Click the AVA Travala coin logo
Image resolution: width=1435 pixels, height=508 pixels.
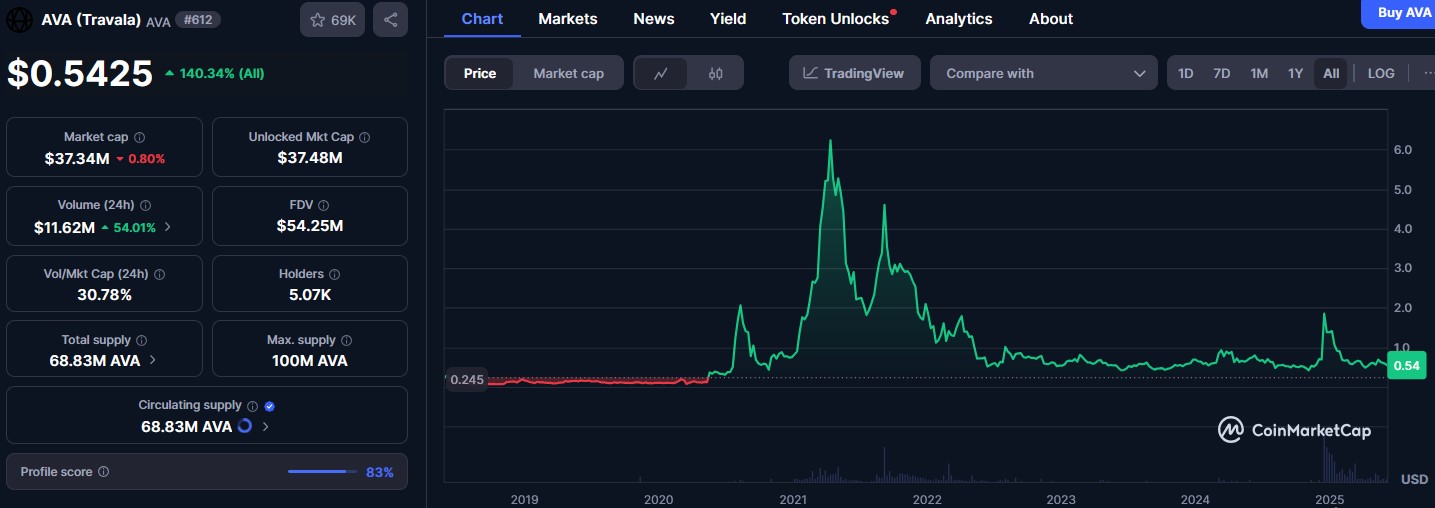(20, 19)
